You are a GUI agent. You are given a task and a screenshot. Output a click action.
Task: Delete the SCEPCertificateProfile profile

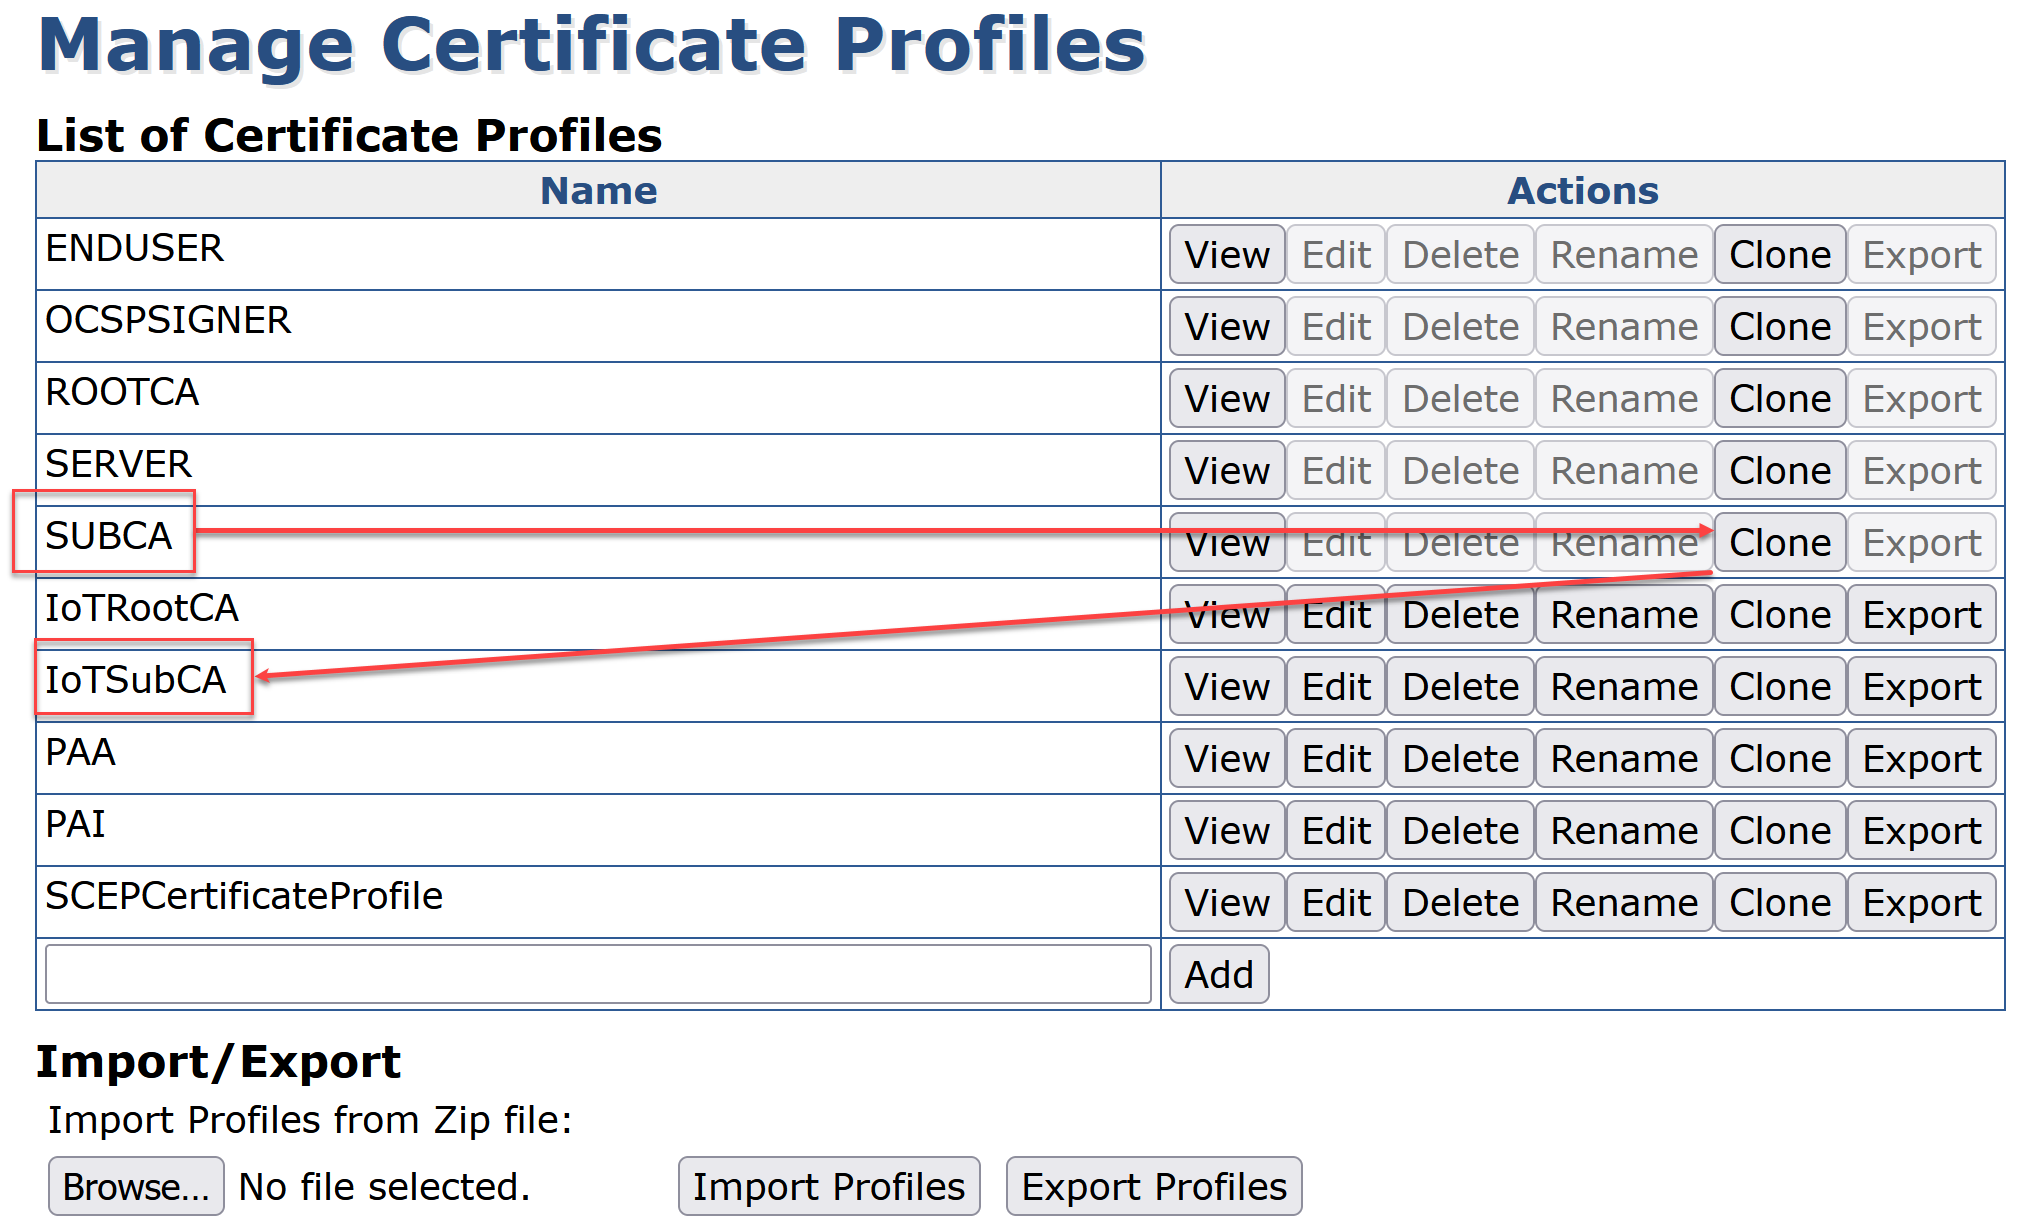pyautogui.click(x=1460, y=902)
